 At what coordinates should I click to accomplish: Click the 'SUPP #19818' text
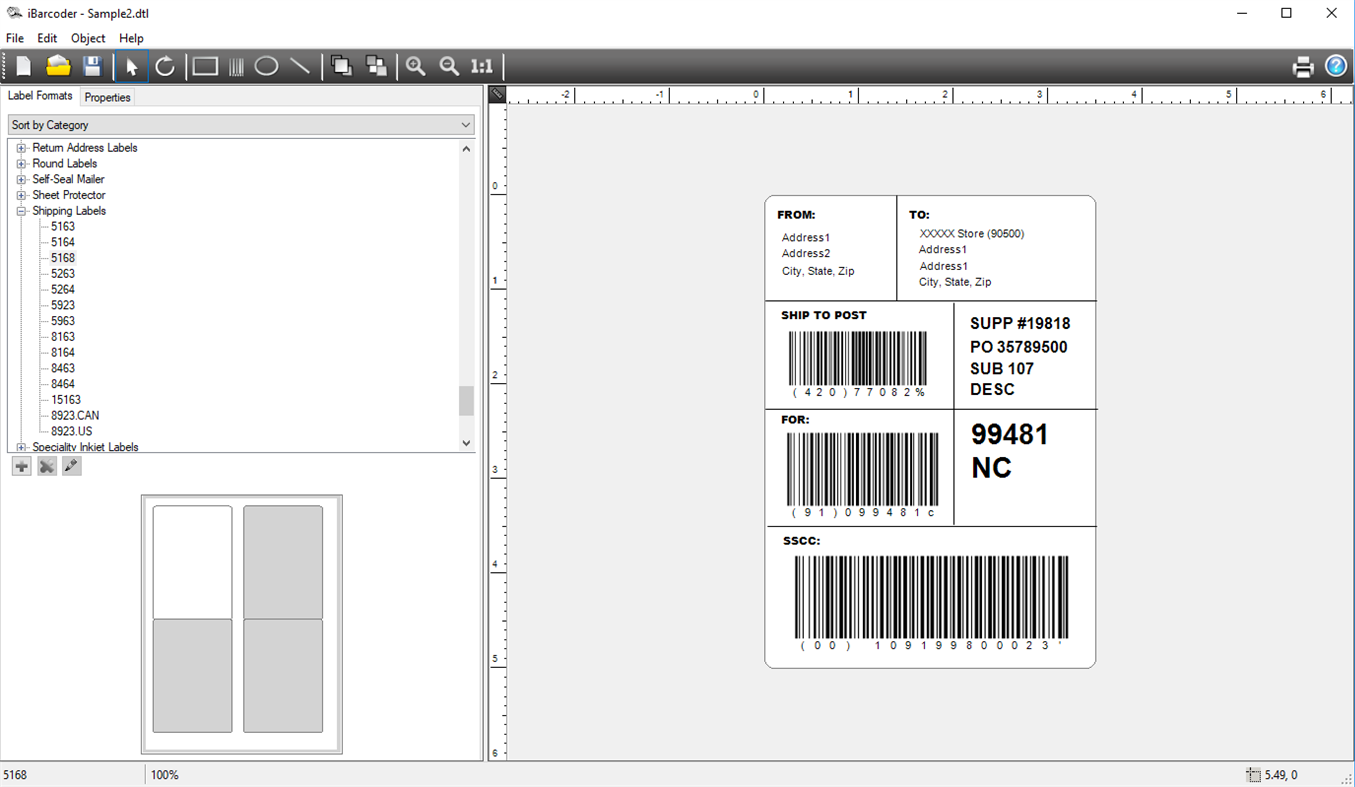[1020, 324]
